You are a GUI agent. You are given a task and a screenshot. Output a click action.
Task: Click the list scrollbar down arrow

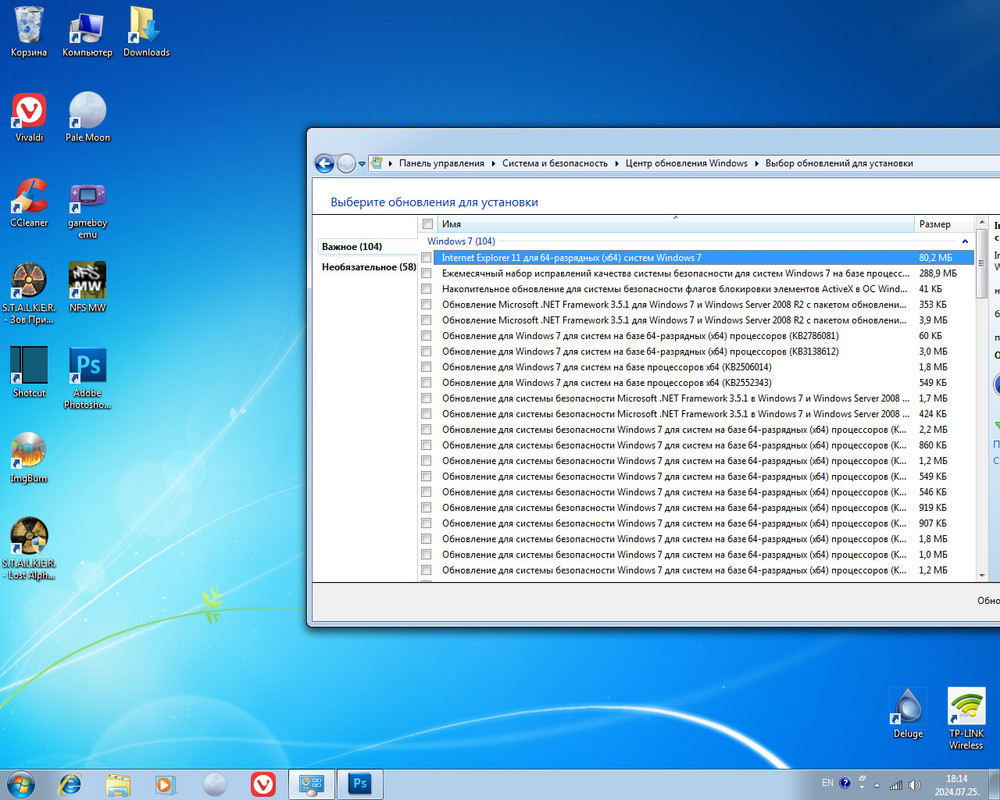pos(981,575)
